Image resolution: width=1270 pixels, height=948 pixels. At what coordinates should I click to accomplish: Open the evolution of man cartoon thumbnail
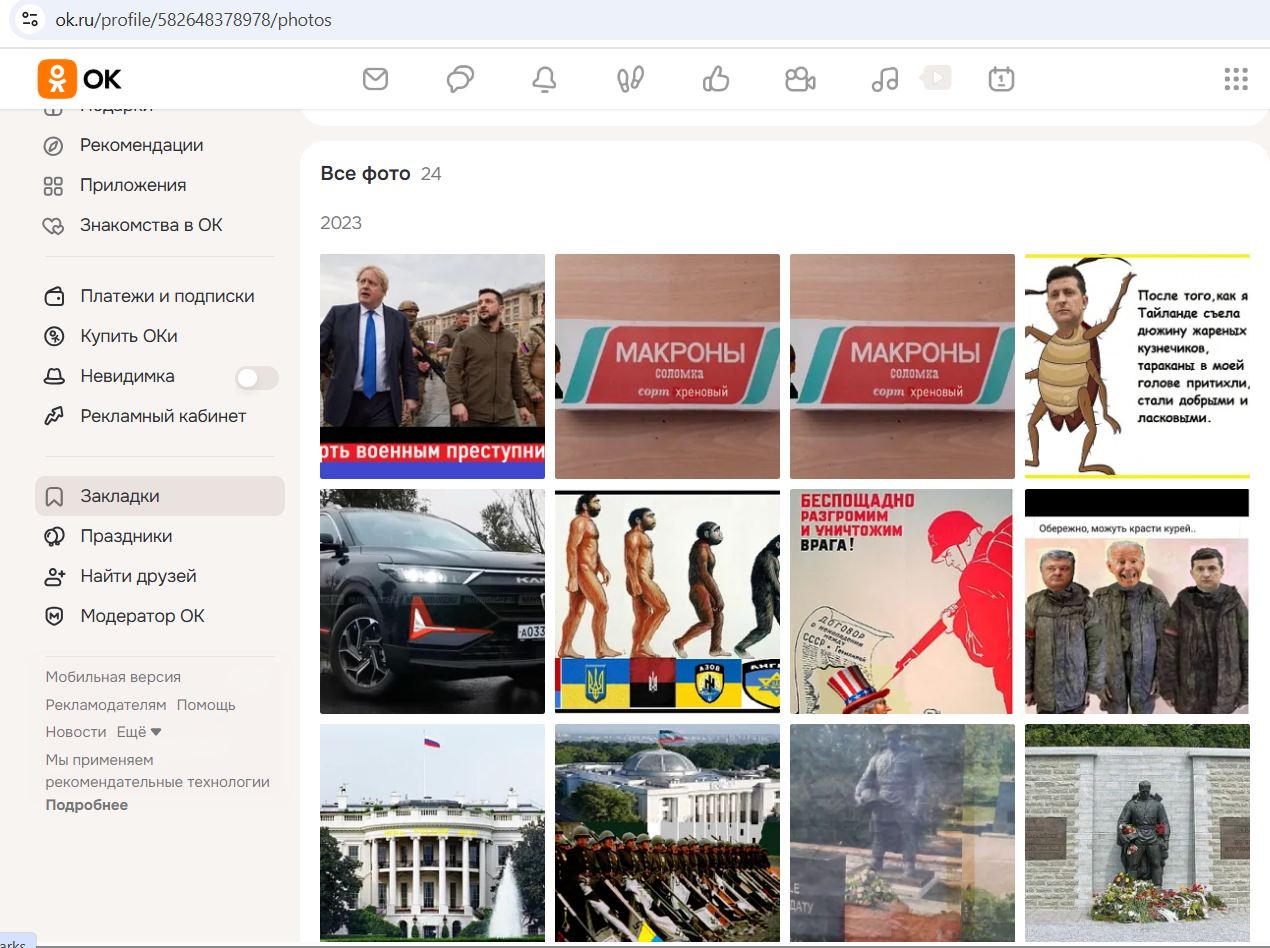(x=667, y=601)
